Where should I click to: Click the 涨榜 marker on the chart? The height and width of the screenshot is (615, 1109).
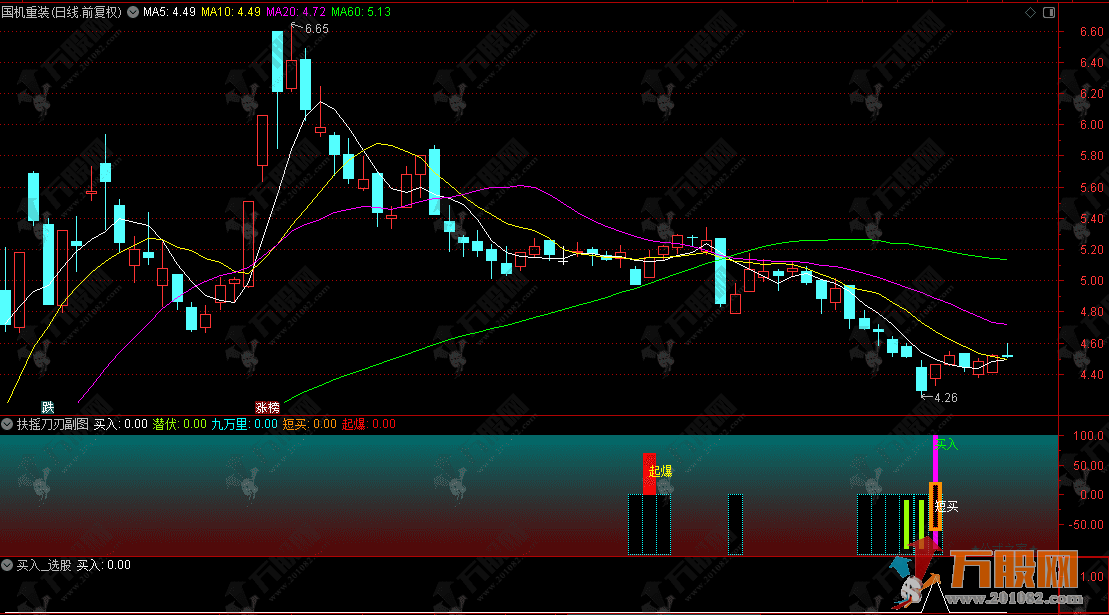click(x=267, y=407)
